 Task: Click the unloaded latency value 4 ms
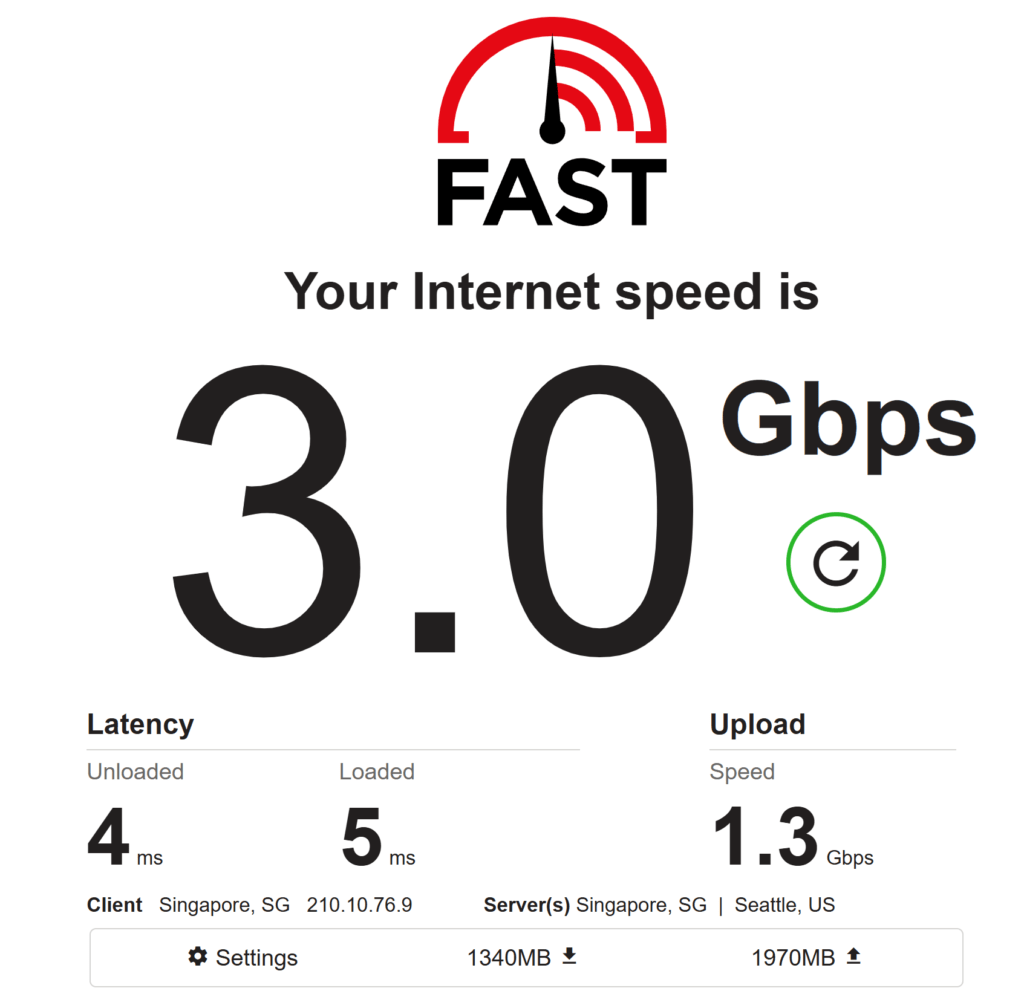pos(125,836)
